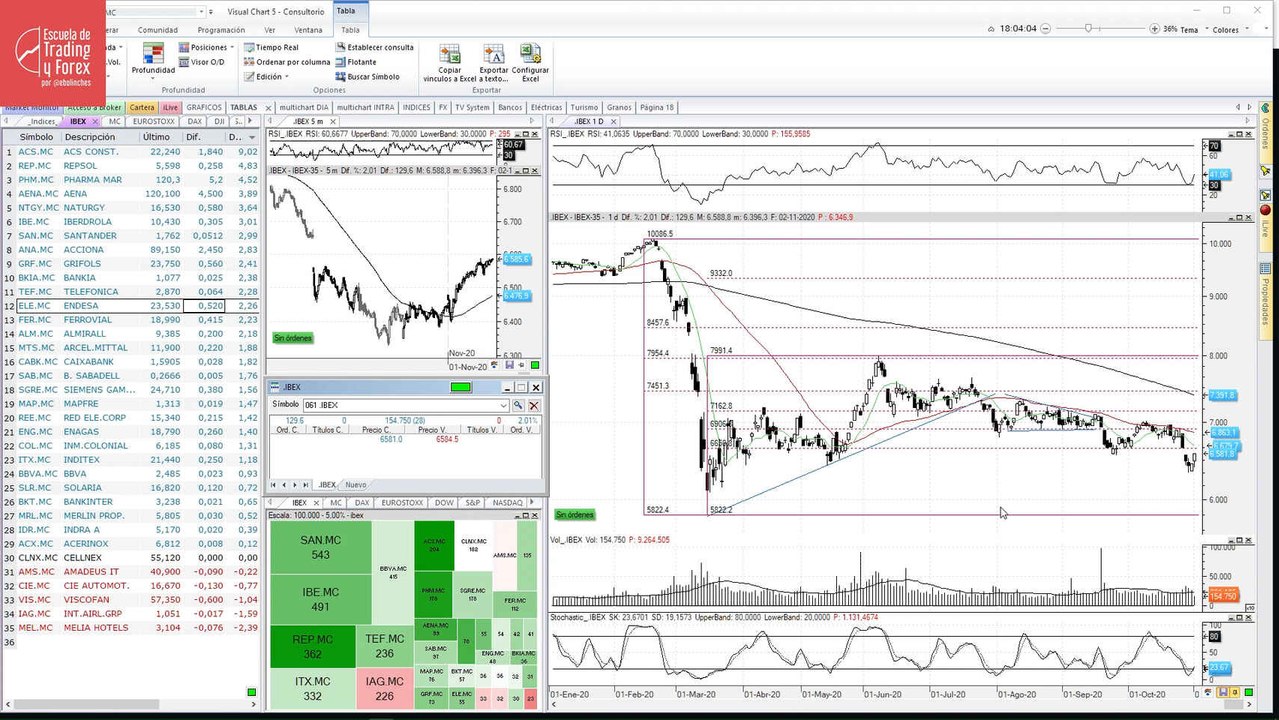
Task: Go to last sheet arrow in .IBEX window
Action: 307,485
